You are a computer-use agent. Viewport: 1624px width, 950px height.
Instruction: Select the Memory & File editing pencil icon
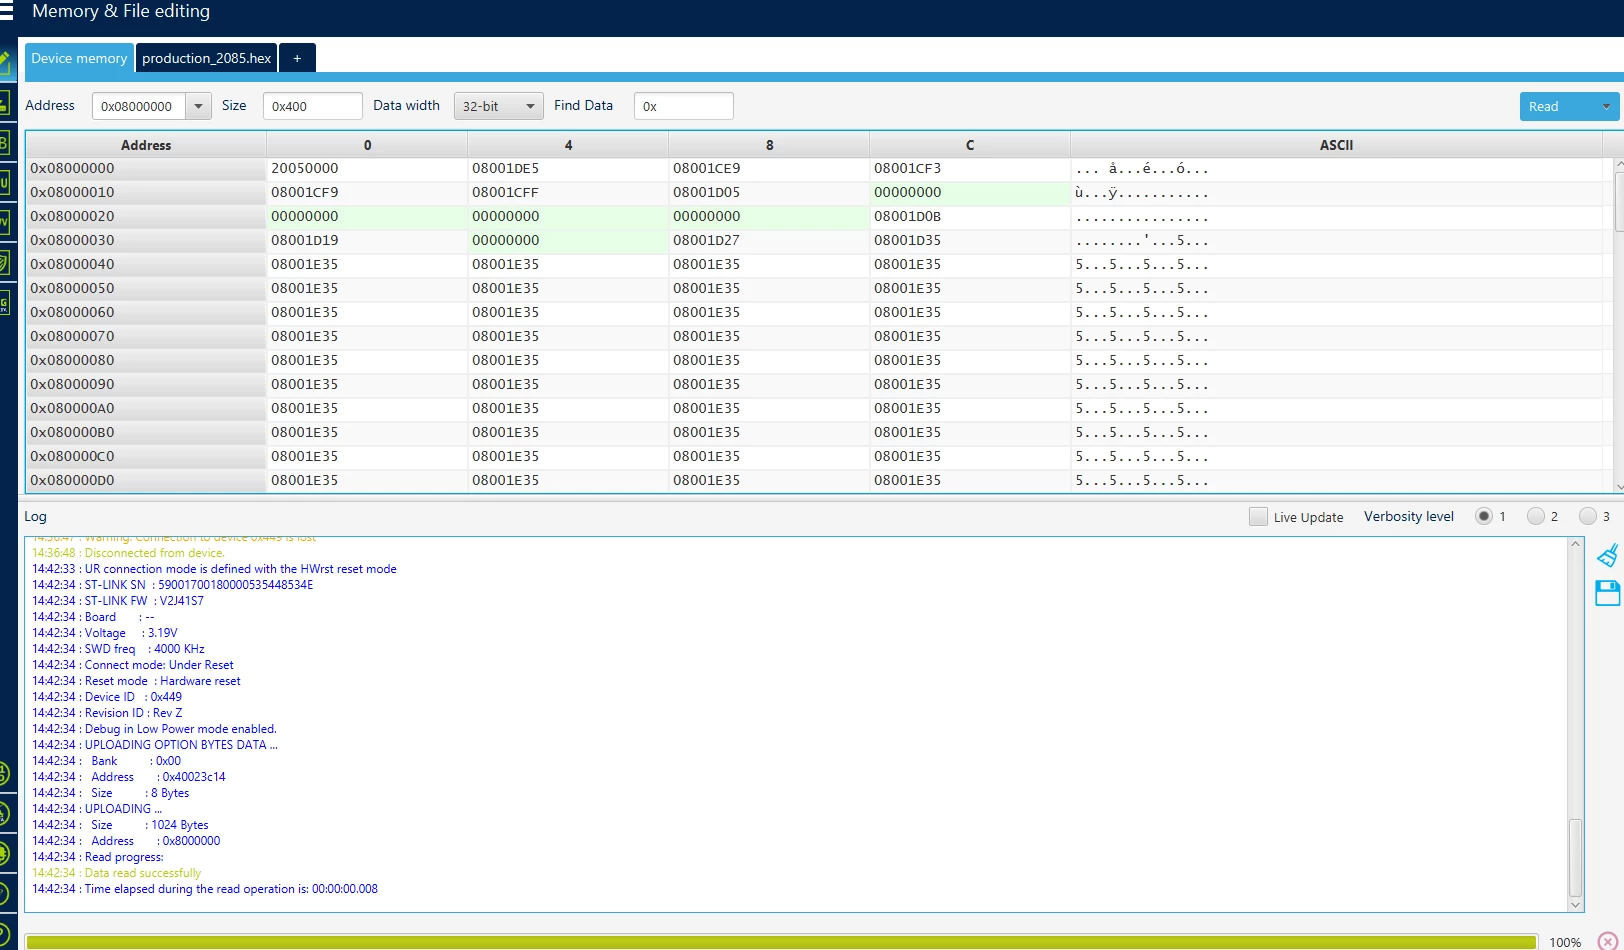click(5, 62)
